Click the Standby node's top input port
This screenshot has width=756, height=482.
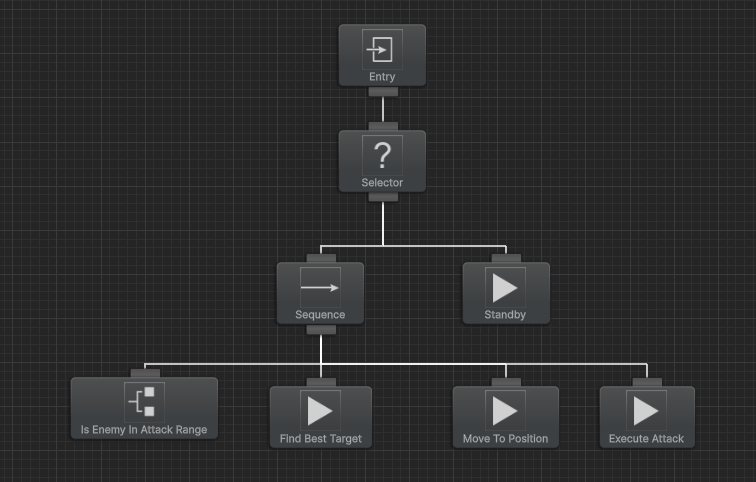tap(505, 258)
